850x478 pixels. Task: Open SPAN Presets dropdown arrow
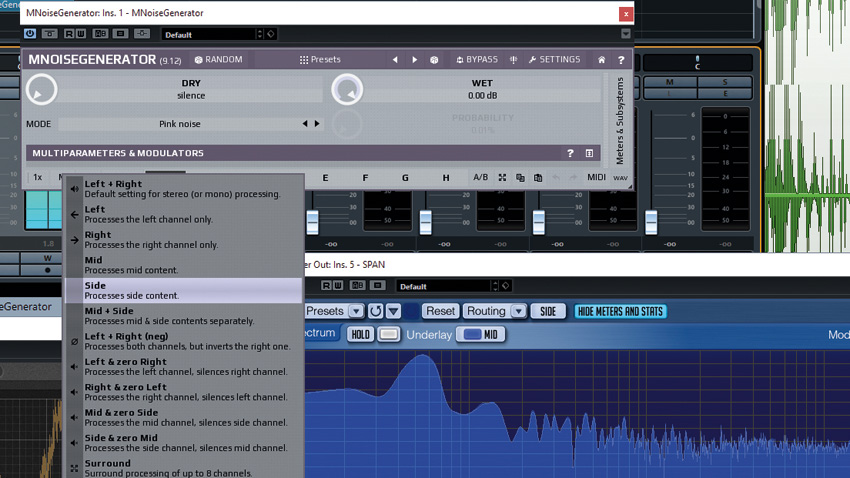click(356, 311)
